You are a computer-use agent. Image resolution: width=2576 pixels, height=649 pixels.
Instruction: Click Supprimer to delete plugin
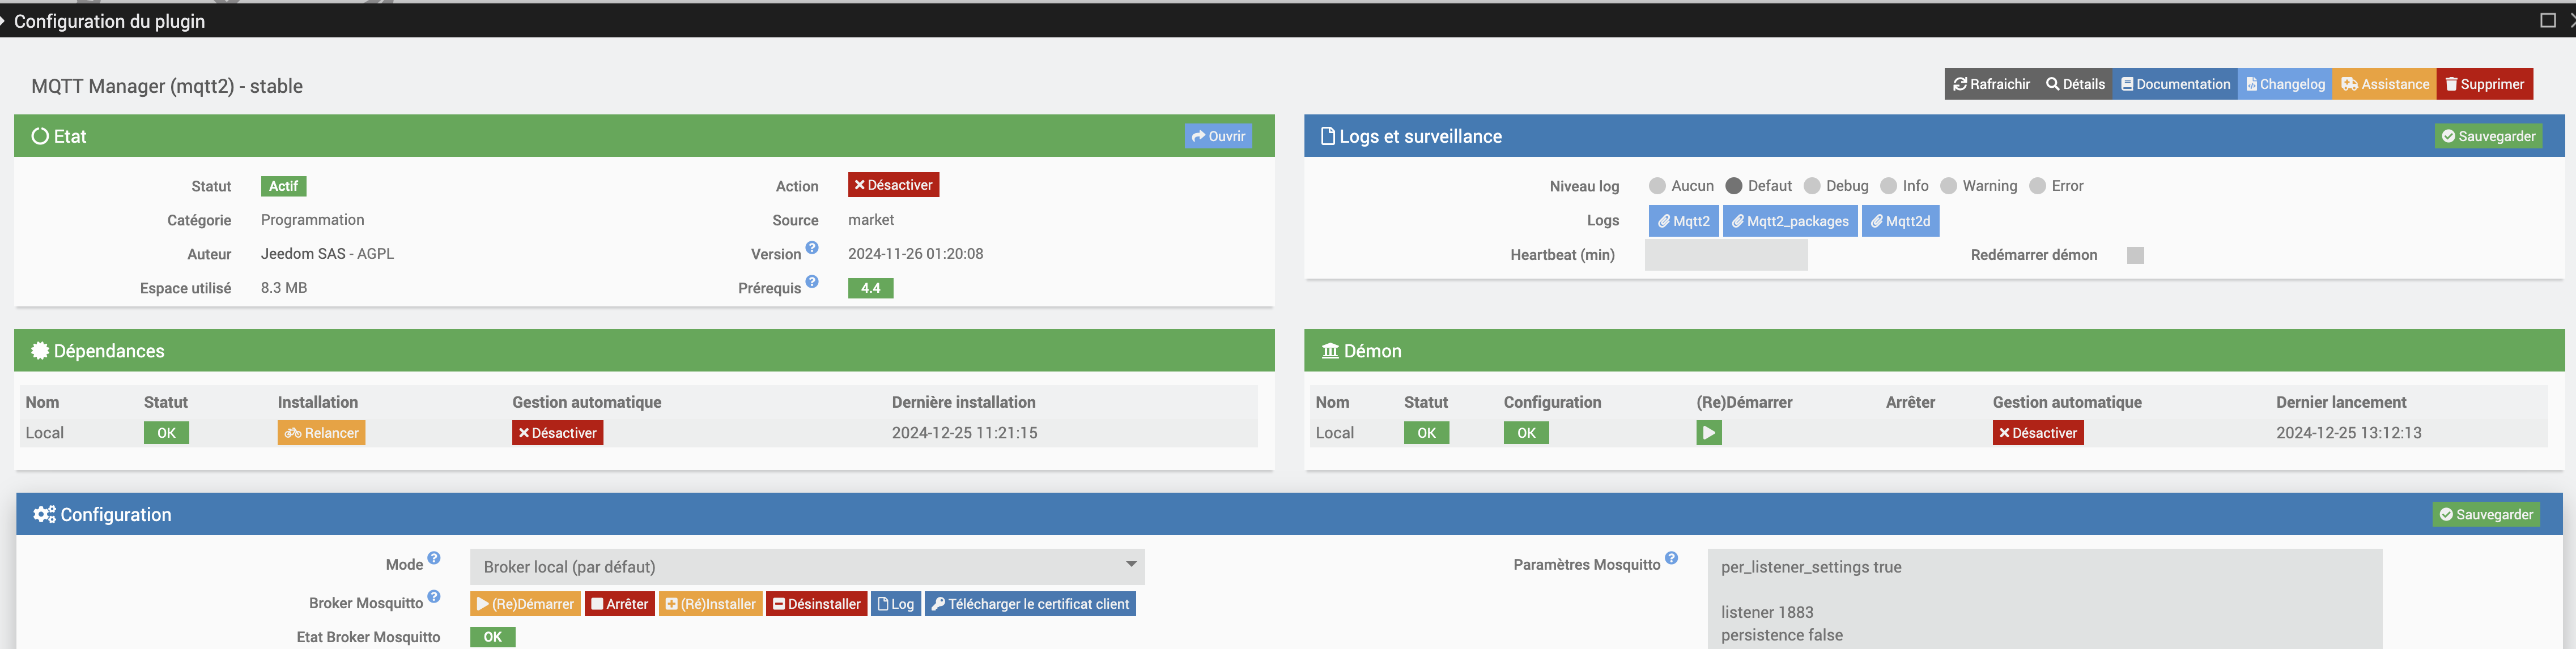tap(2484, 84)
